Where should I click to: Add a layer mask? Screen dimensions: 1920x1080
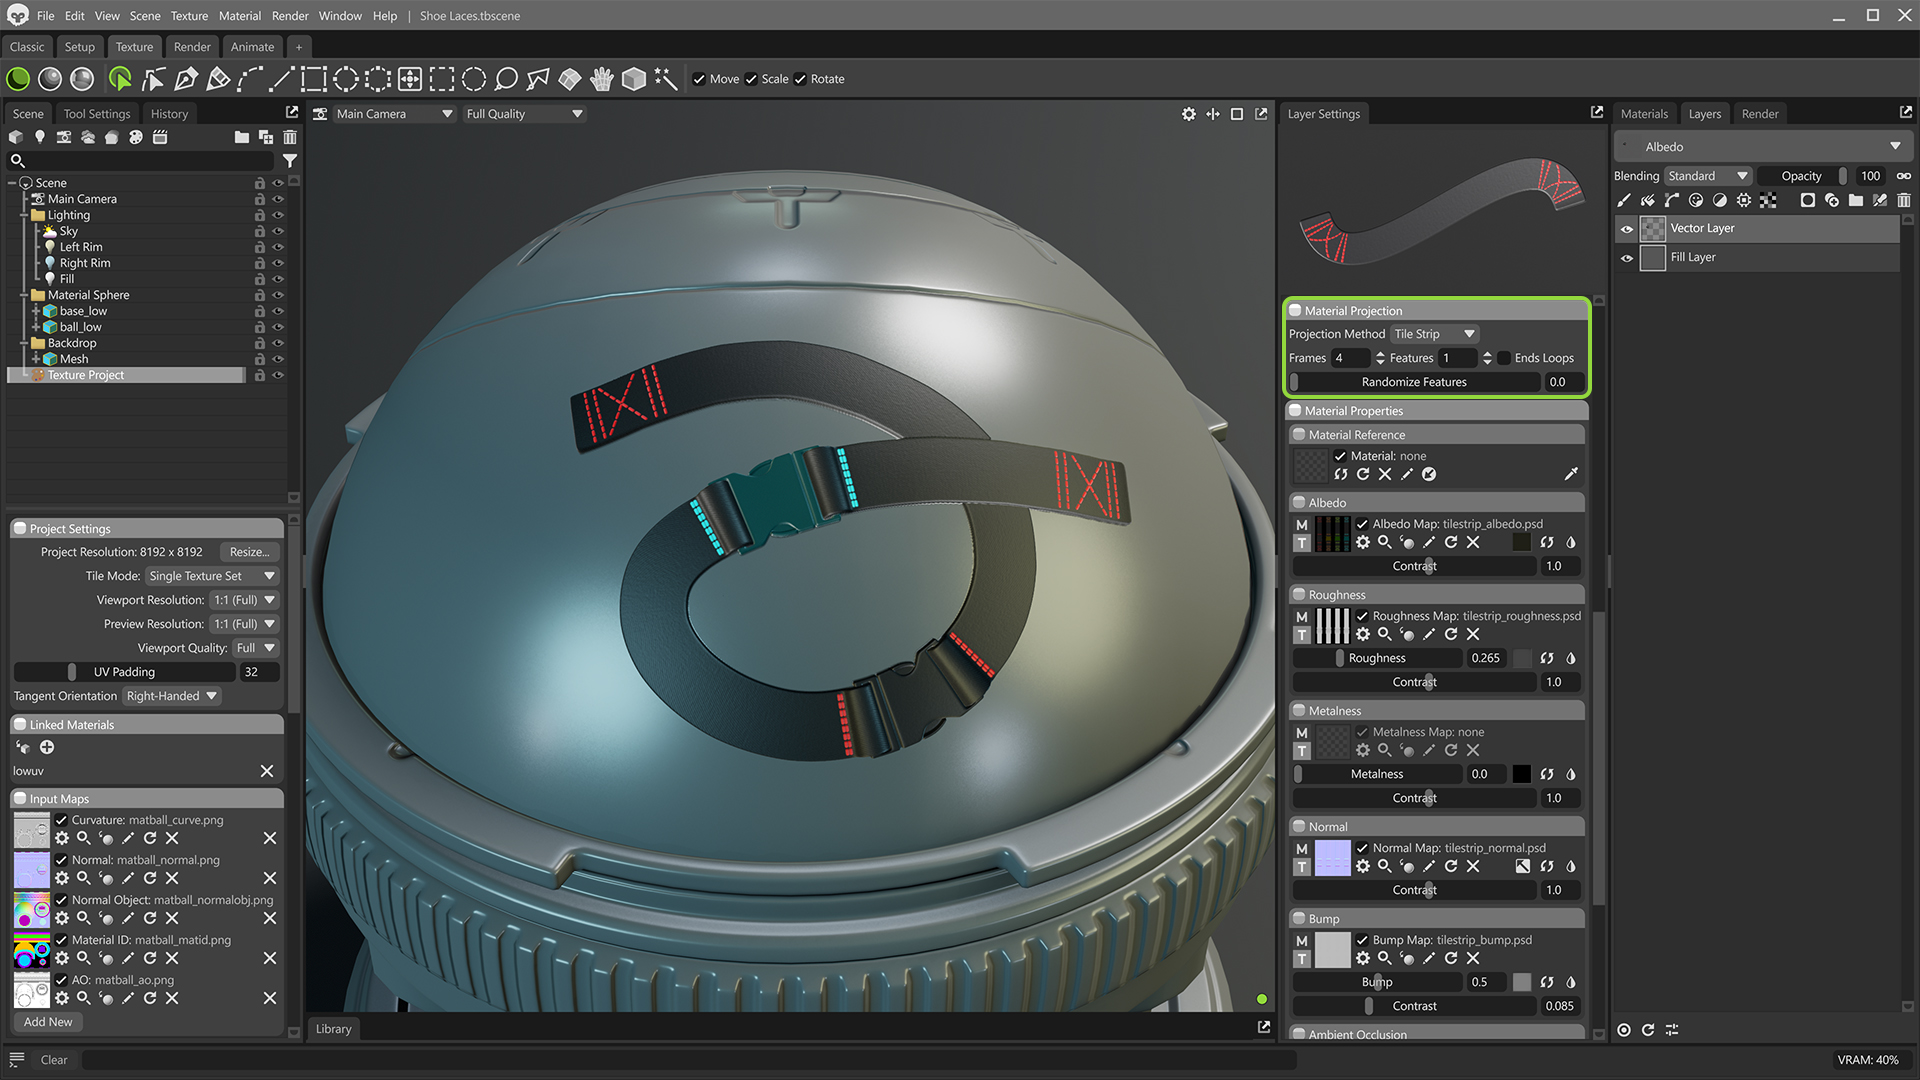click(x=1808, y=200)
